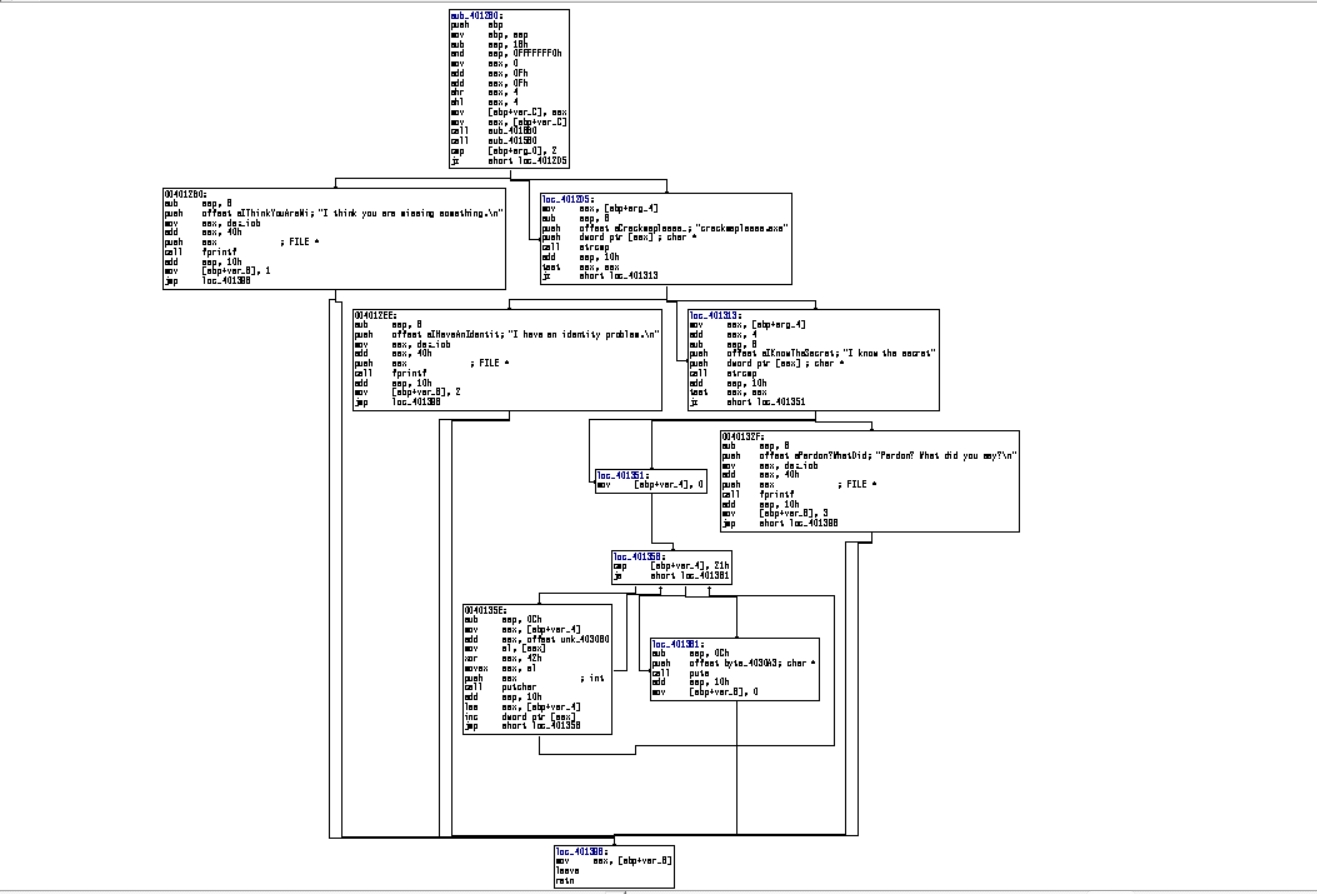Click the 'lea eax, [ebp+var_4]' instruction
The image size is (1317, 894).
pyautogui.click(x=522, y=707)
